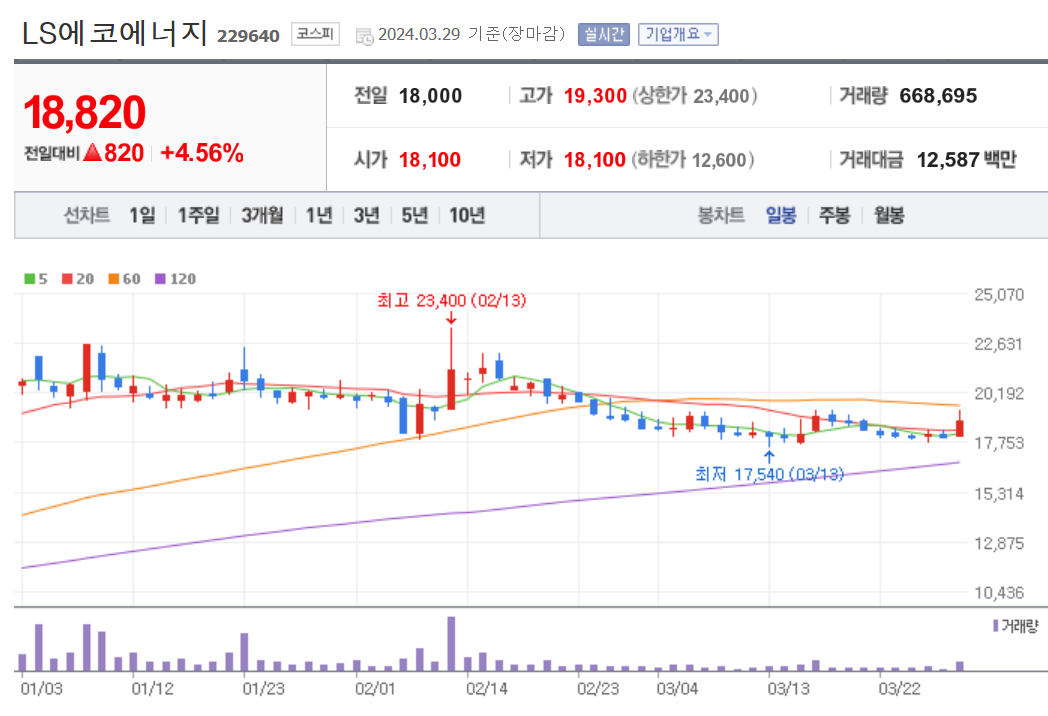The width and height of the screenshot is (1048, 716).
Task: Click the 고가 value 19,300
Action: (595, 96)
